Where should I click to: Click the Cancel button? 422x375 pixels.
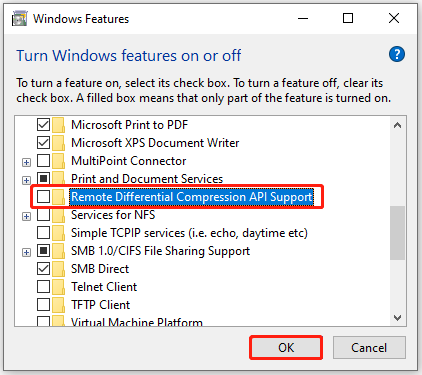pyautogui.click(x=369, y=348)
